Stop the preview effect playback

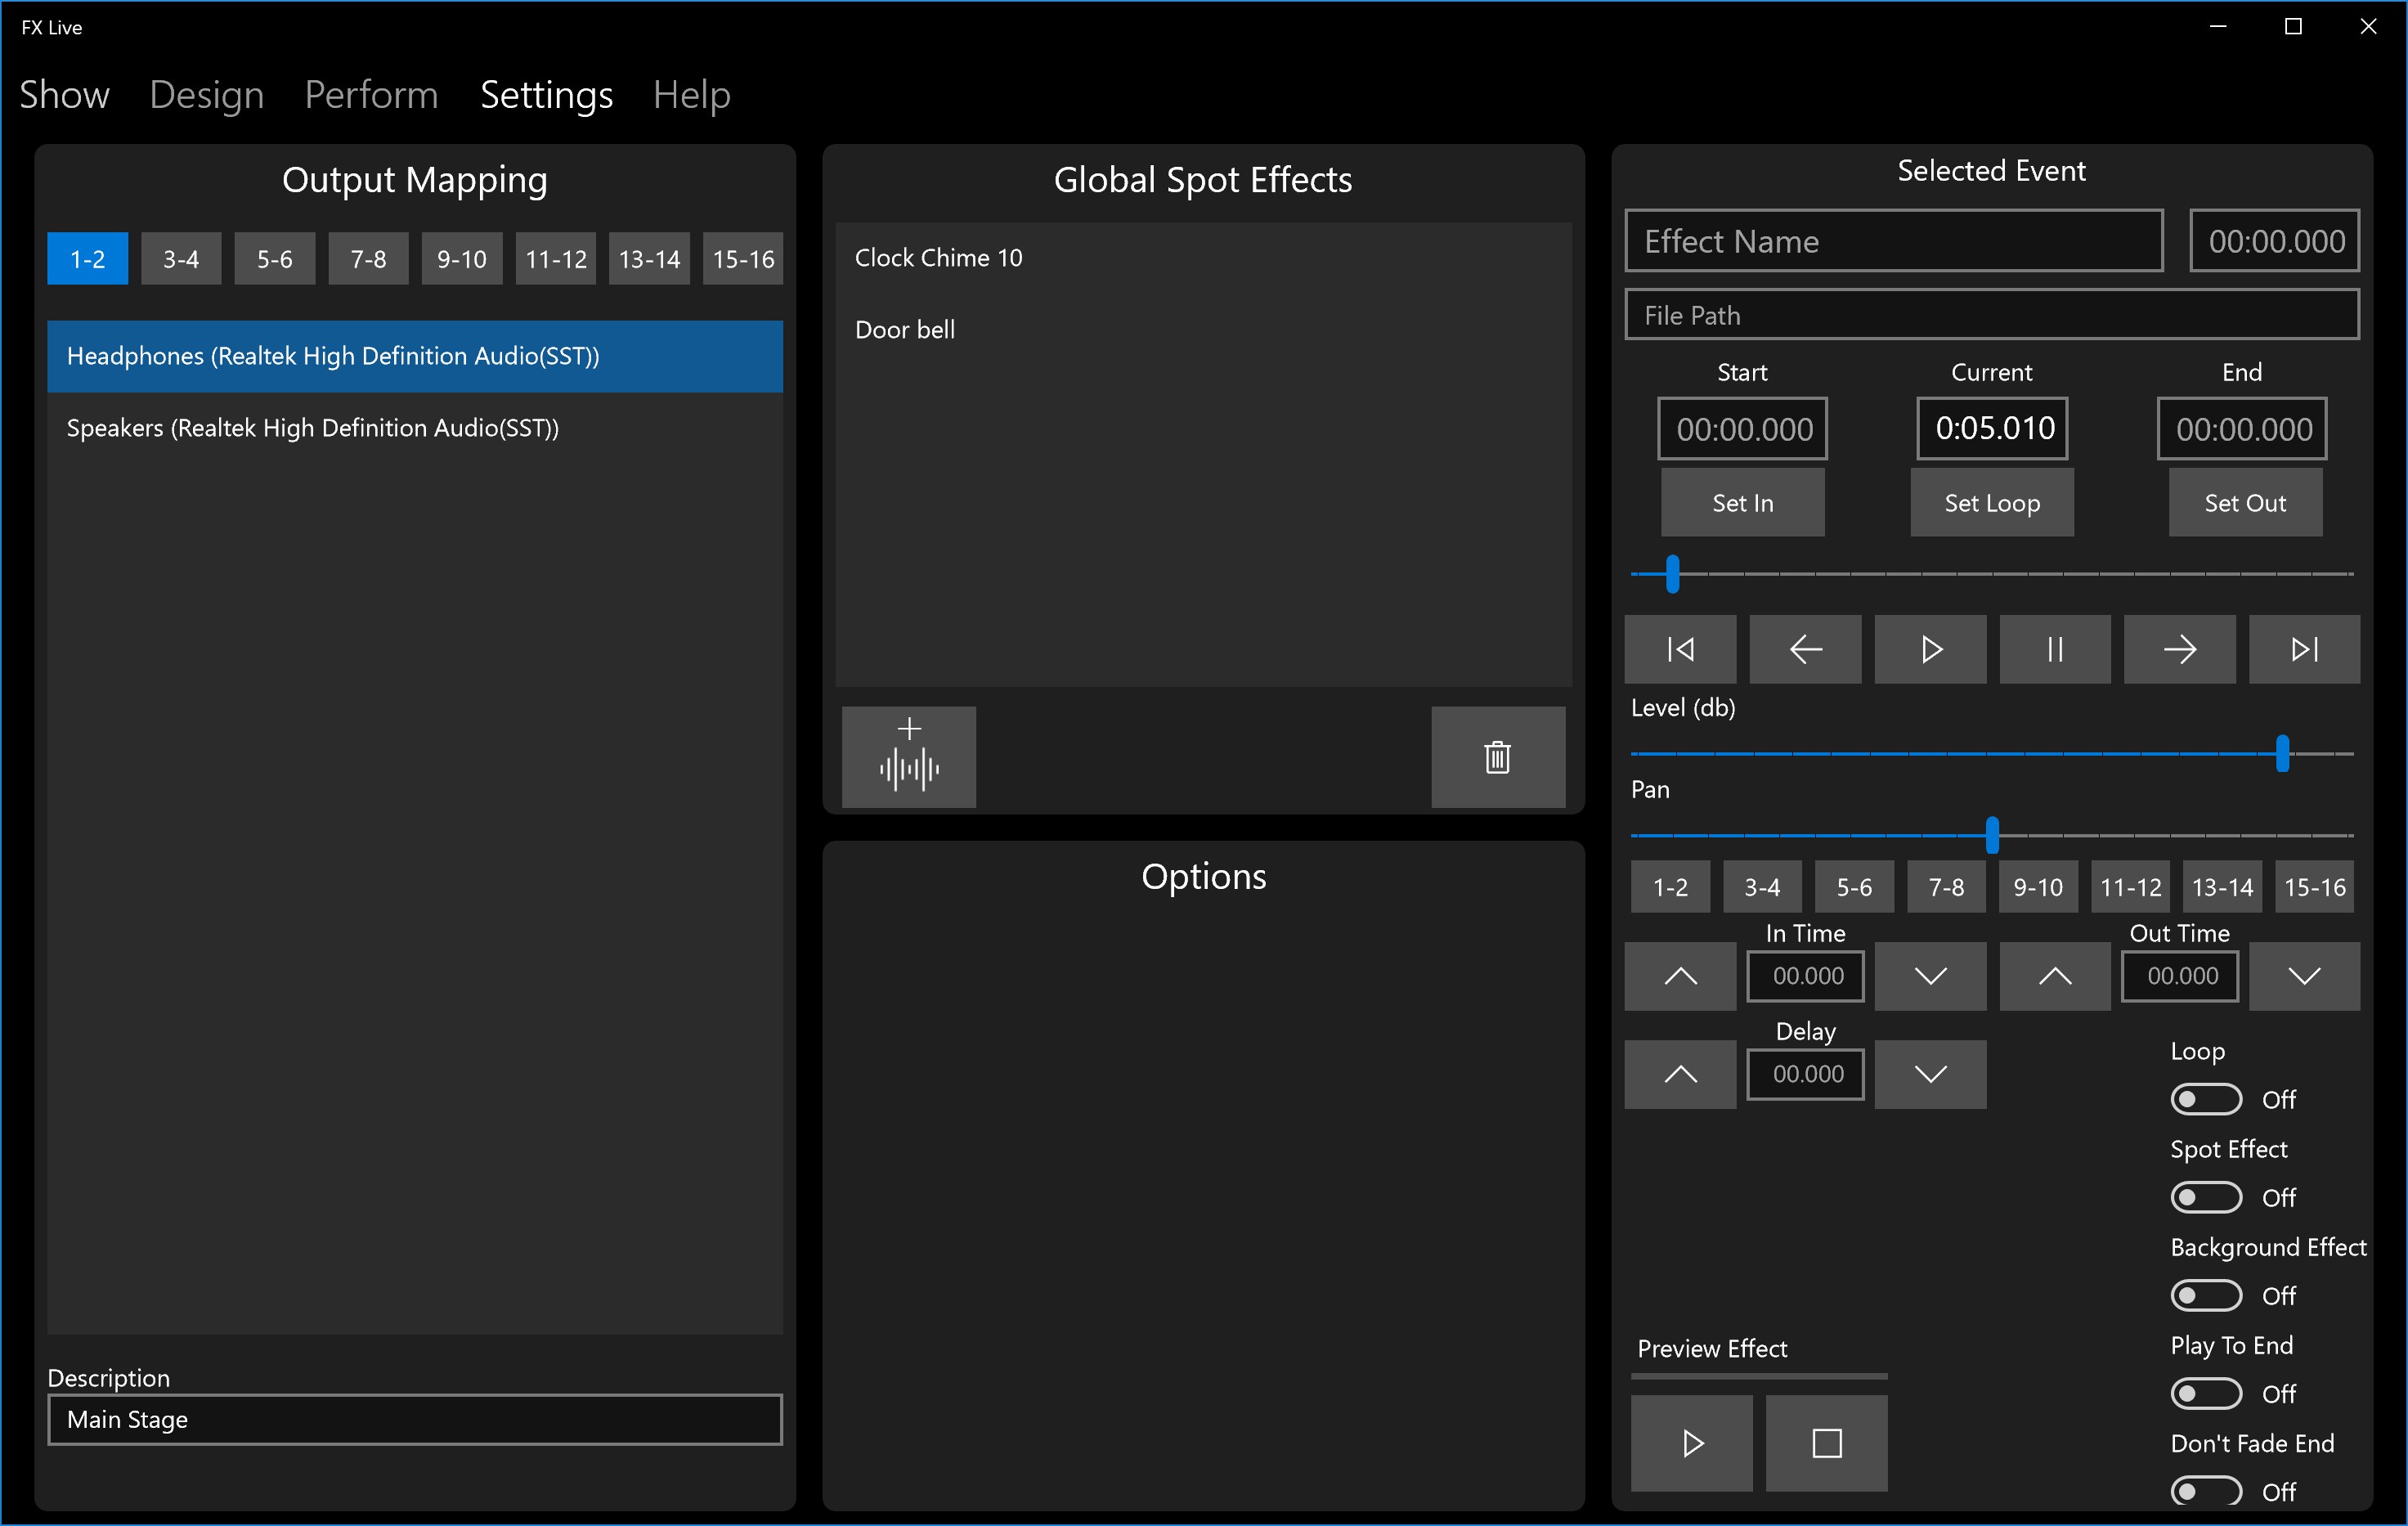pos(1826,1443)
